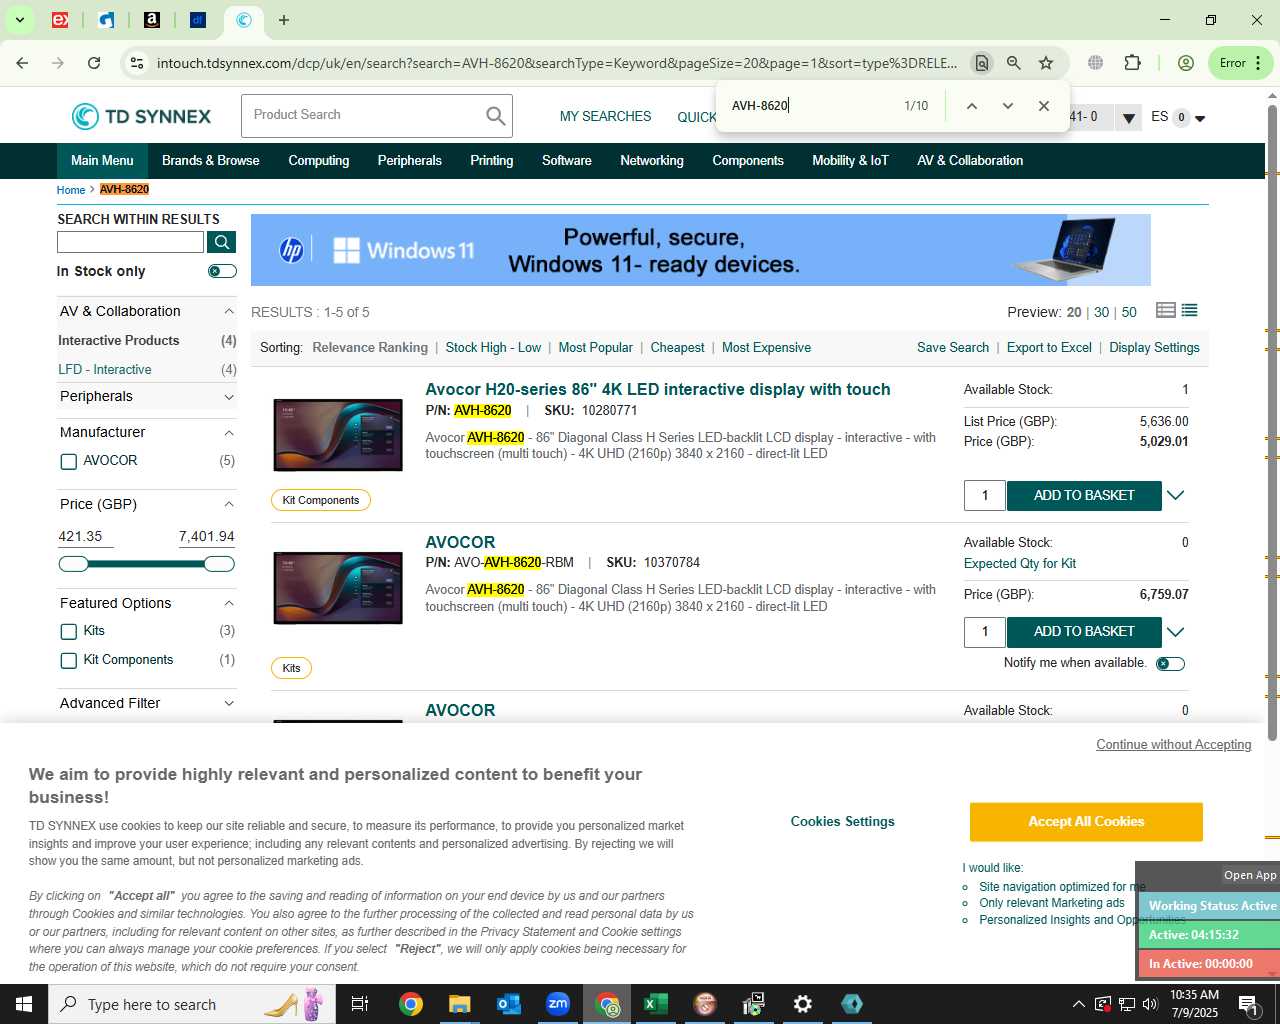Collapse the Manufacturer filter section
This screenshot has width=1280, height=1024.
pyautogui.click(x=229, y=433)
